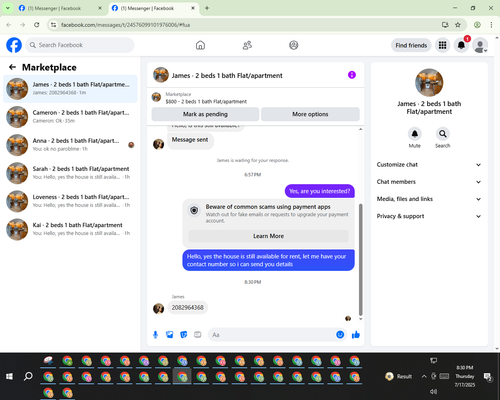Viewport: 500px width, 400px height.
Task: Reload the page button
Action: pos(37,25)
